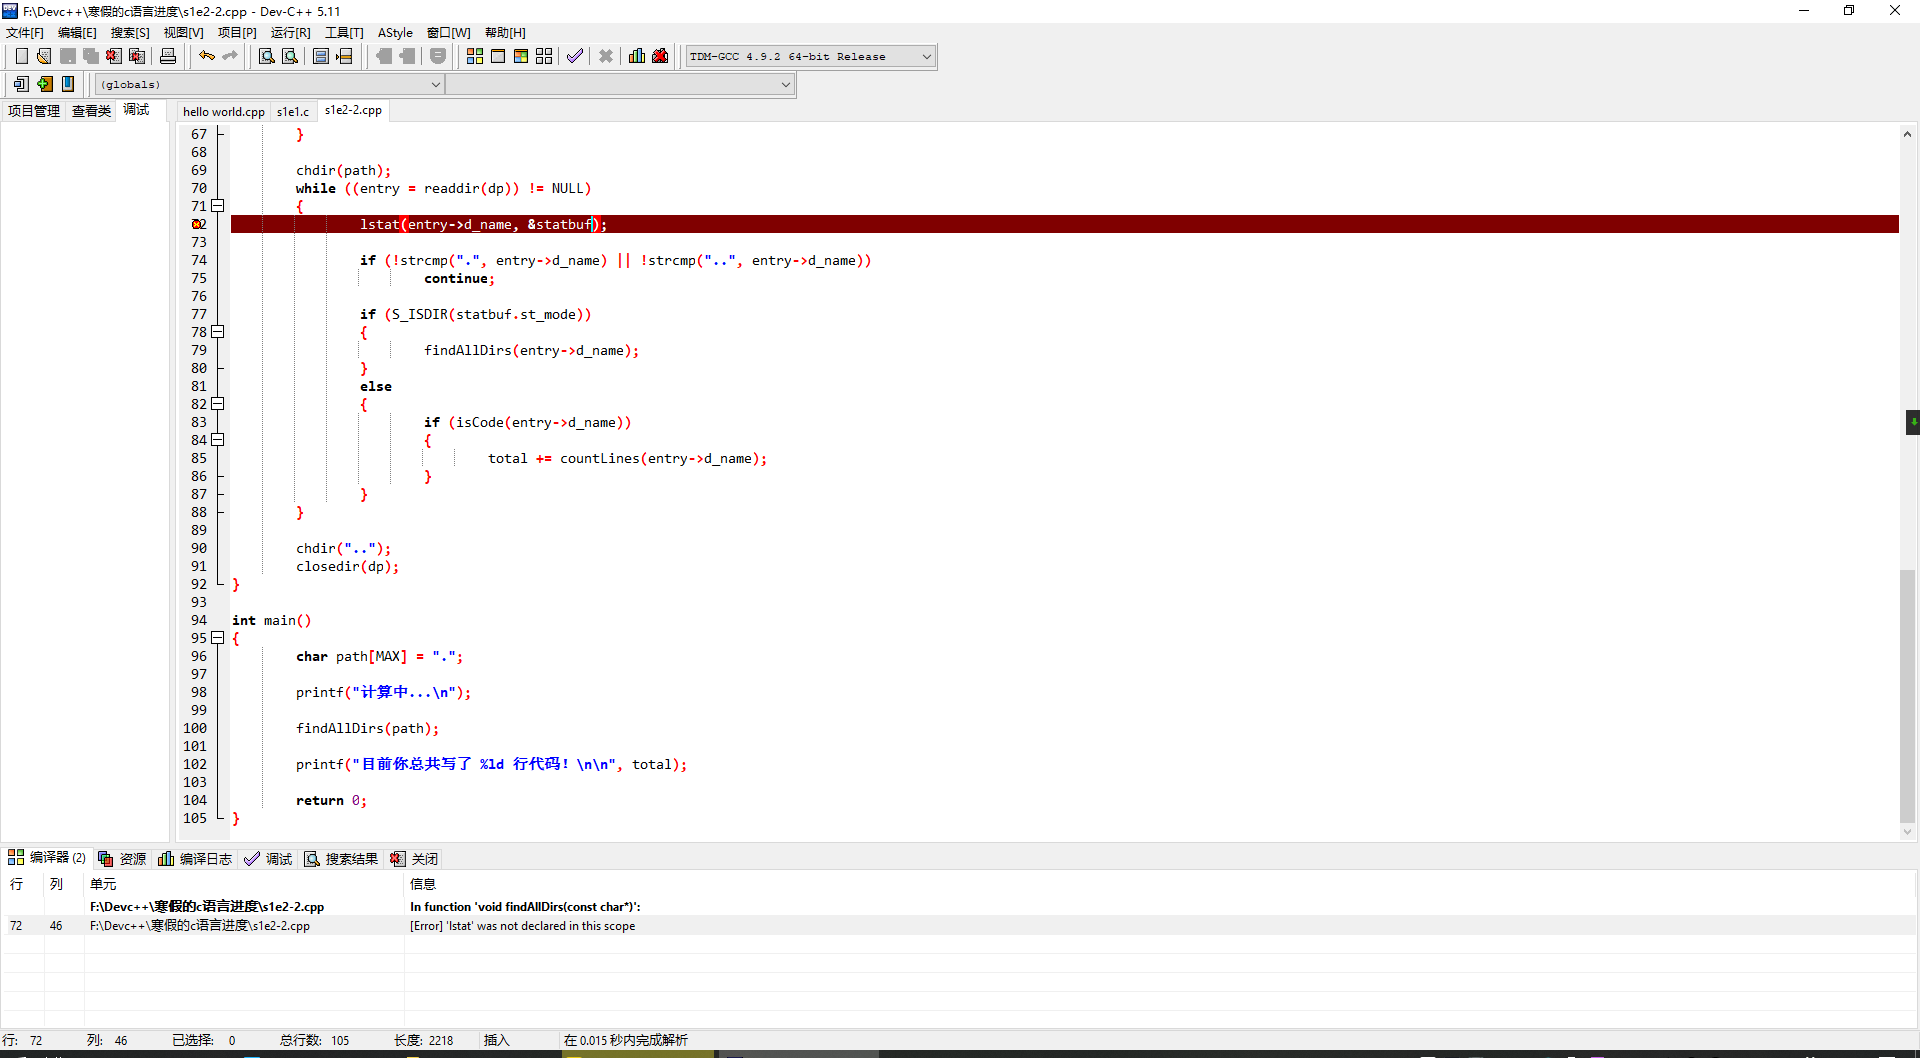Click the Find (magnifier) icon
1920x1058 pixels.
(267, 56)
